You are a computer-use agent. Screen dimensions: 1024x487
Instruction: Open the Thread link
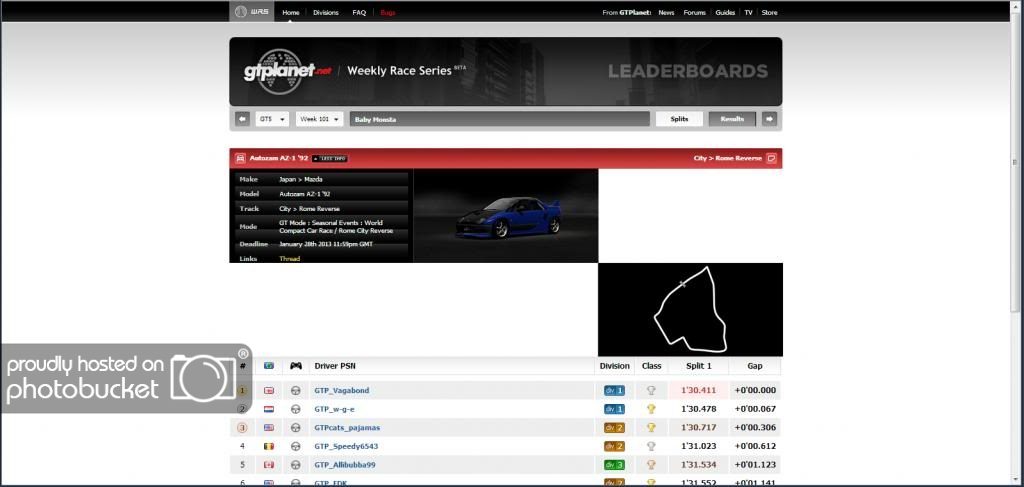[289, 259]
